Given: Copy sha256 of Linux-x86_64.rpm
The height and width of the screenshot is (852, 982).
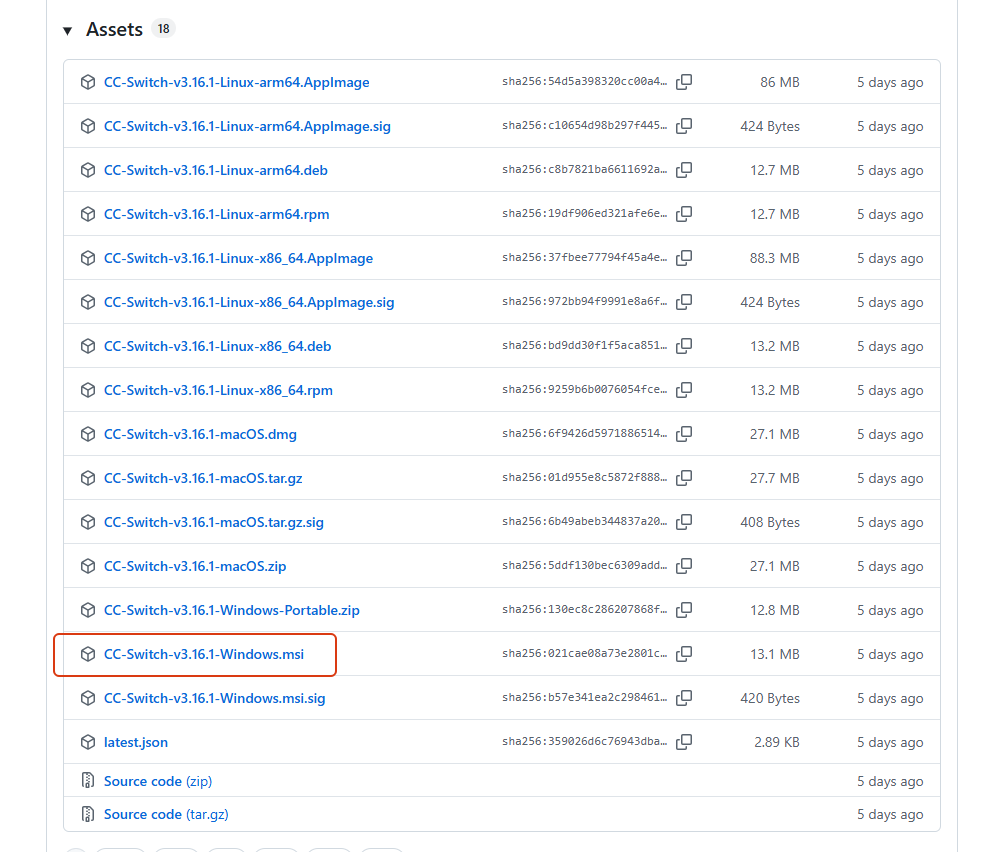Looking at the screenshot, I should (x=684, y=390).
